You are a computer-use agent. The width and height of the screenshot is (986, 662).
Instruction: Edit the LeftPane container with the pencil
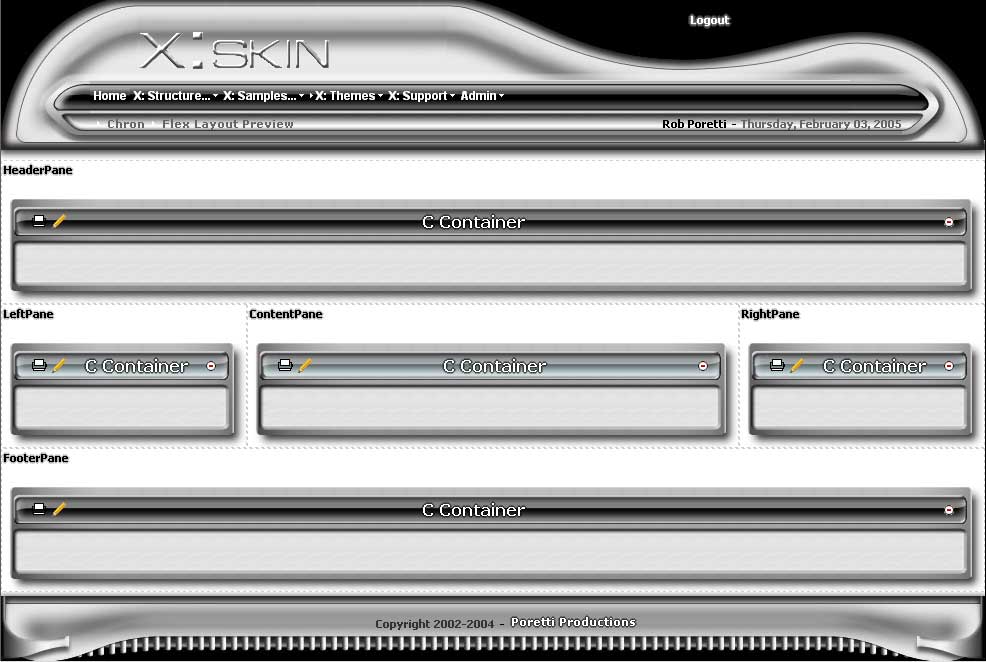click(x=59, y=366)
